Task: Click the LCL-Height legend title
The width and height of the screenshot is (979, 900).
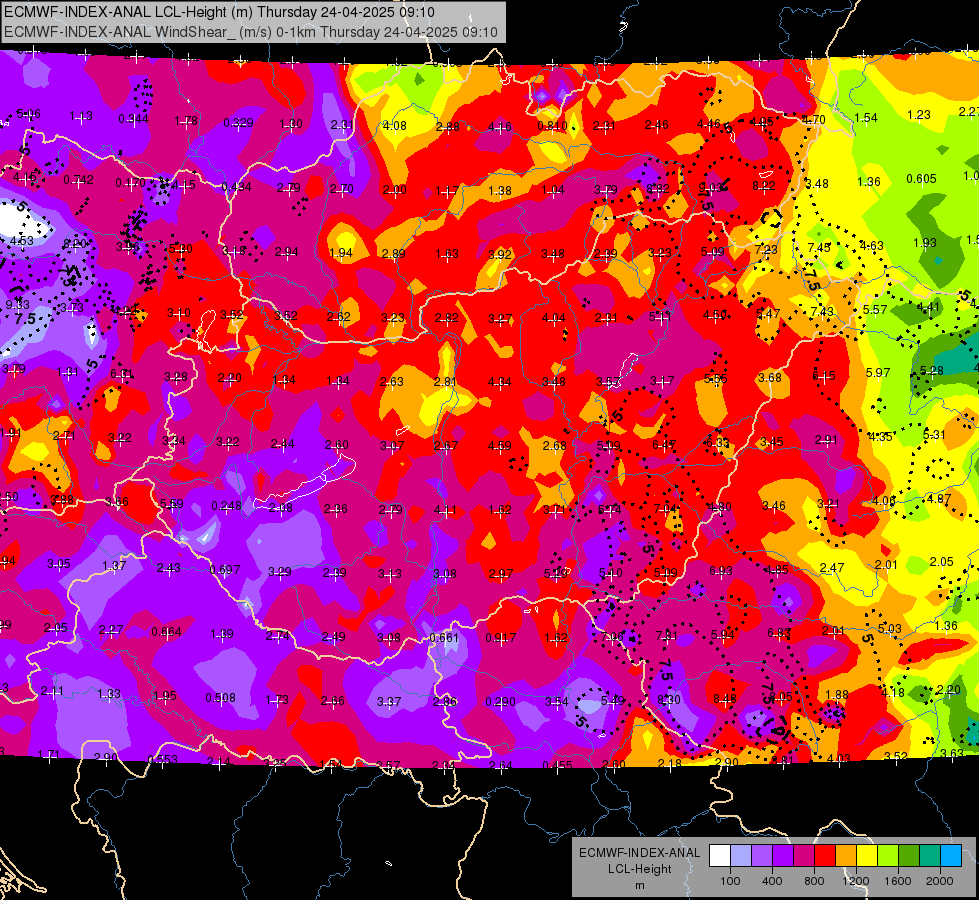Action: tap(639, 869)
